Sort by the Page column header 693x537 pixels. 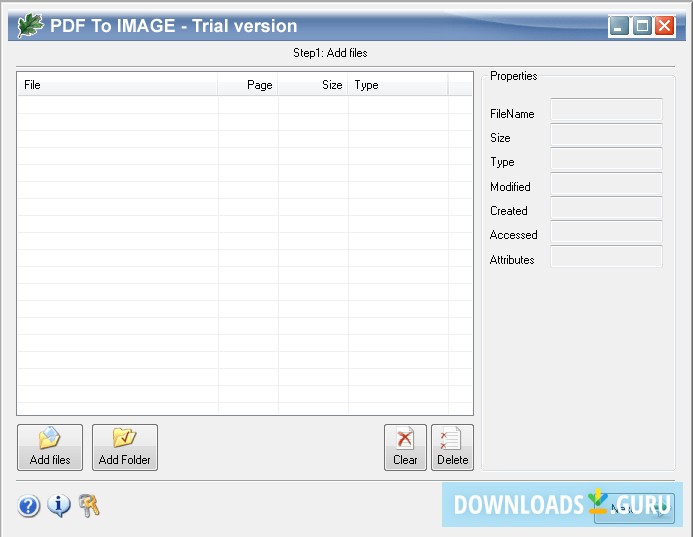248,85
